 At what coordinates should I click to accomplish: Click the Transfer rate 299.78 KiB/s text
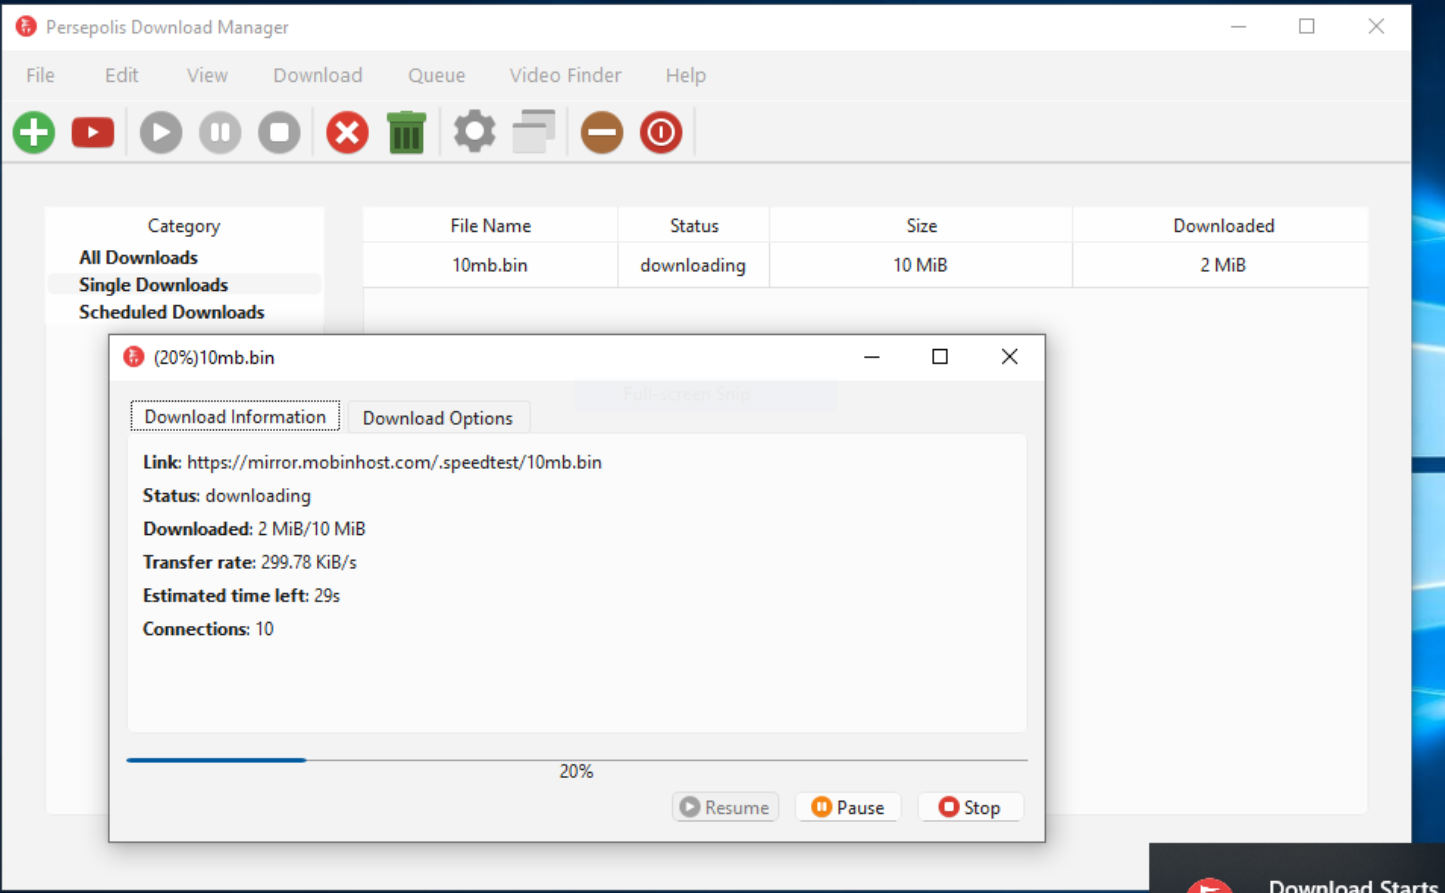pyautogui.click(x=250, y=562)
